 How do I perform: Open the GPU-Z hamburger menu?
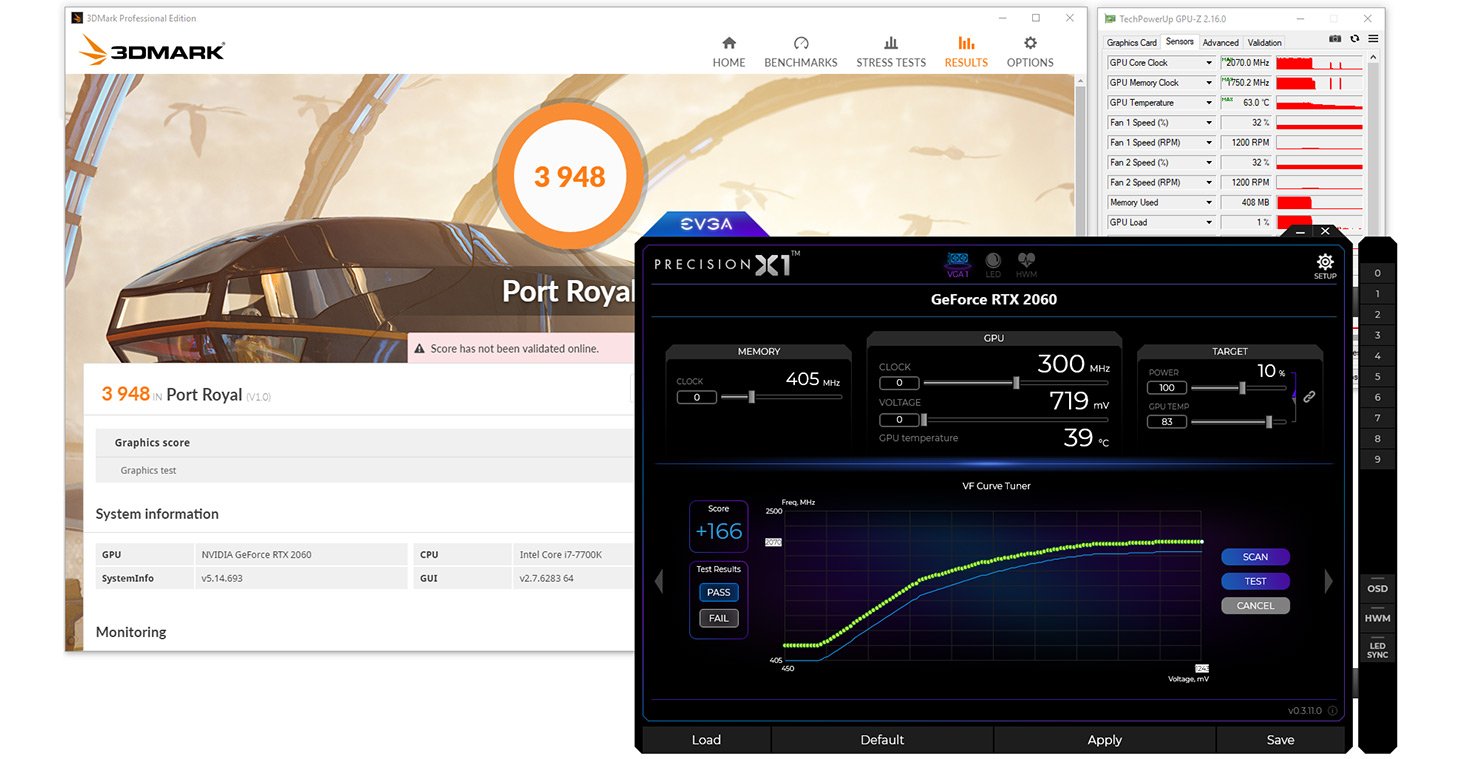(x=1372, y=39)
